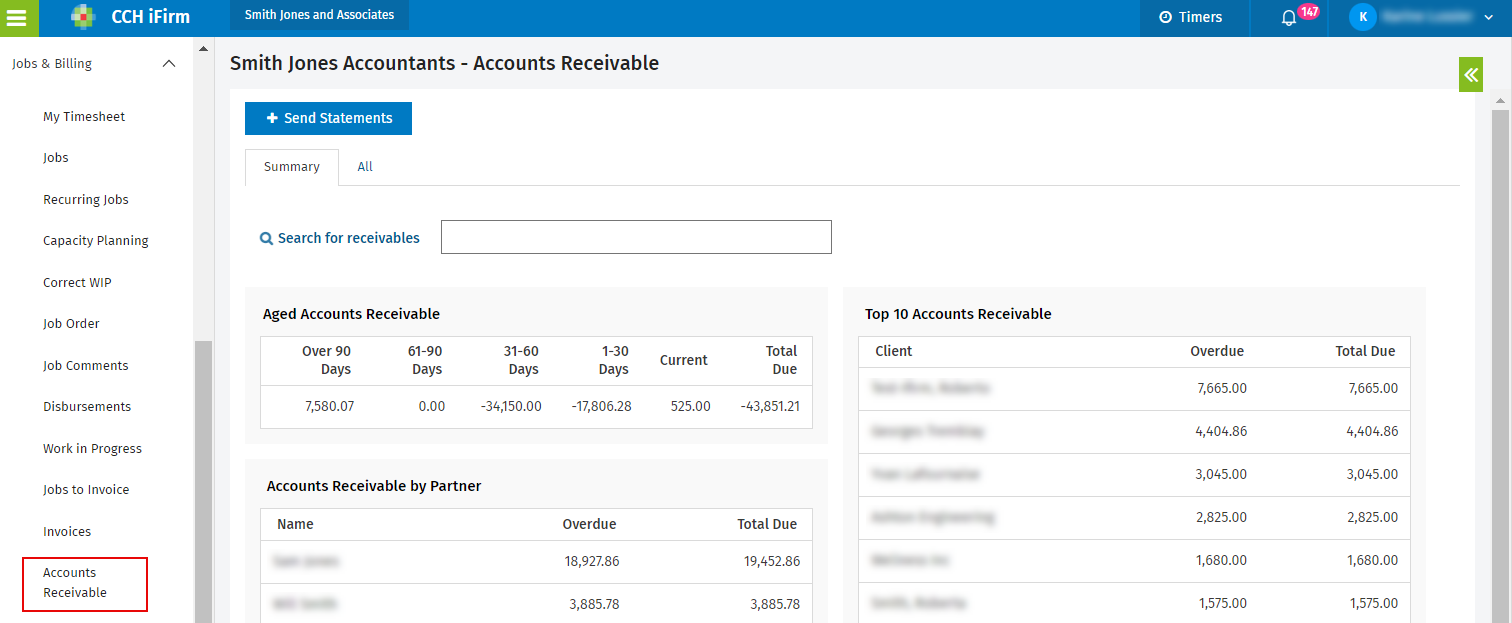
Task: Go to Correct WIP
Action: pyautogui.click(x=77, y=283)
